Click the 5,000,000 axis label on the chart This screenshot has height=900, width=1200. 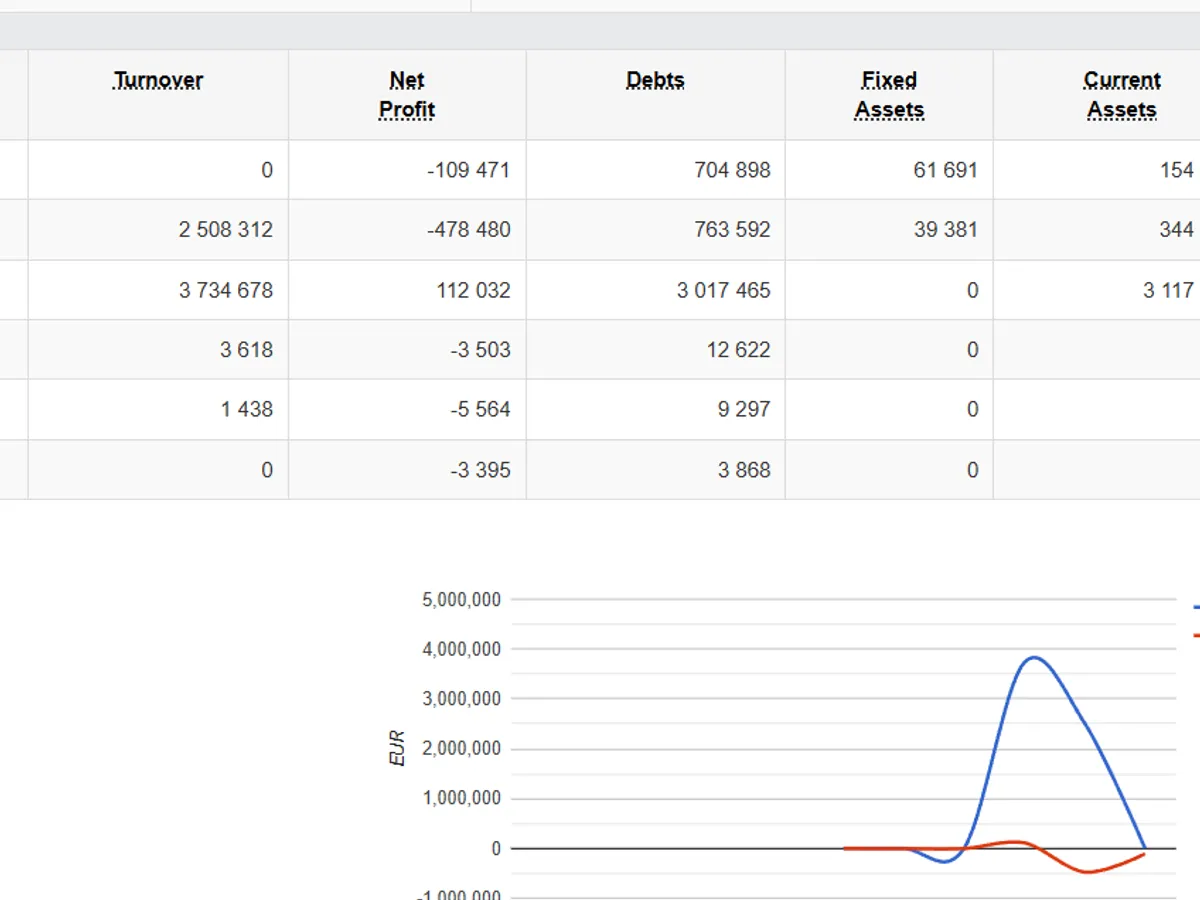point(462,600)
